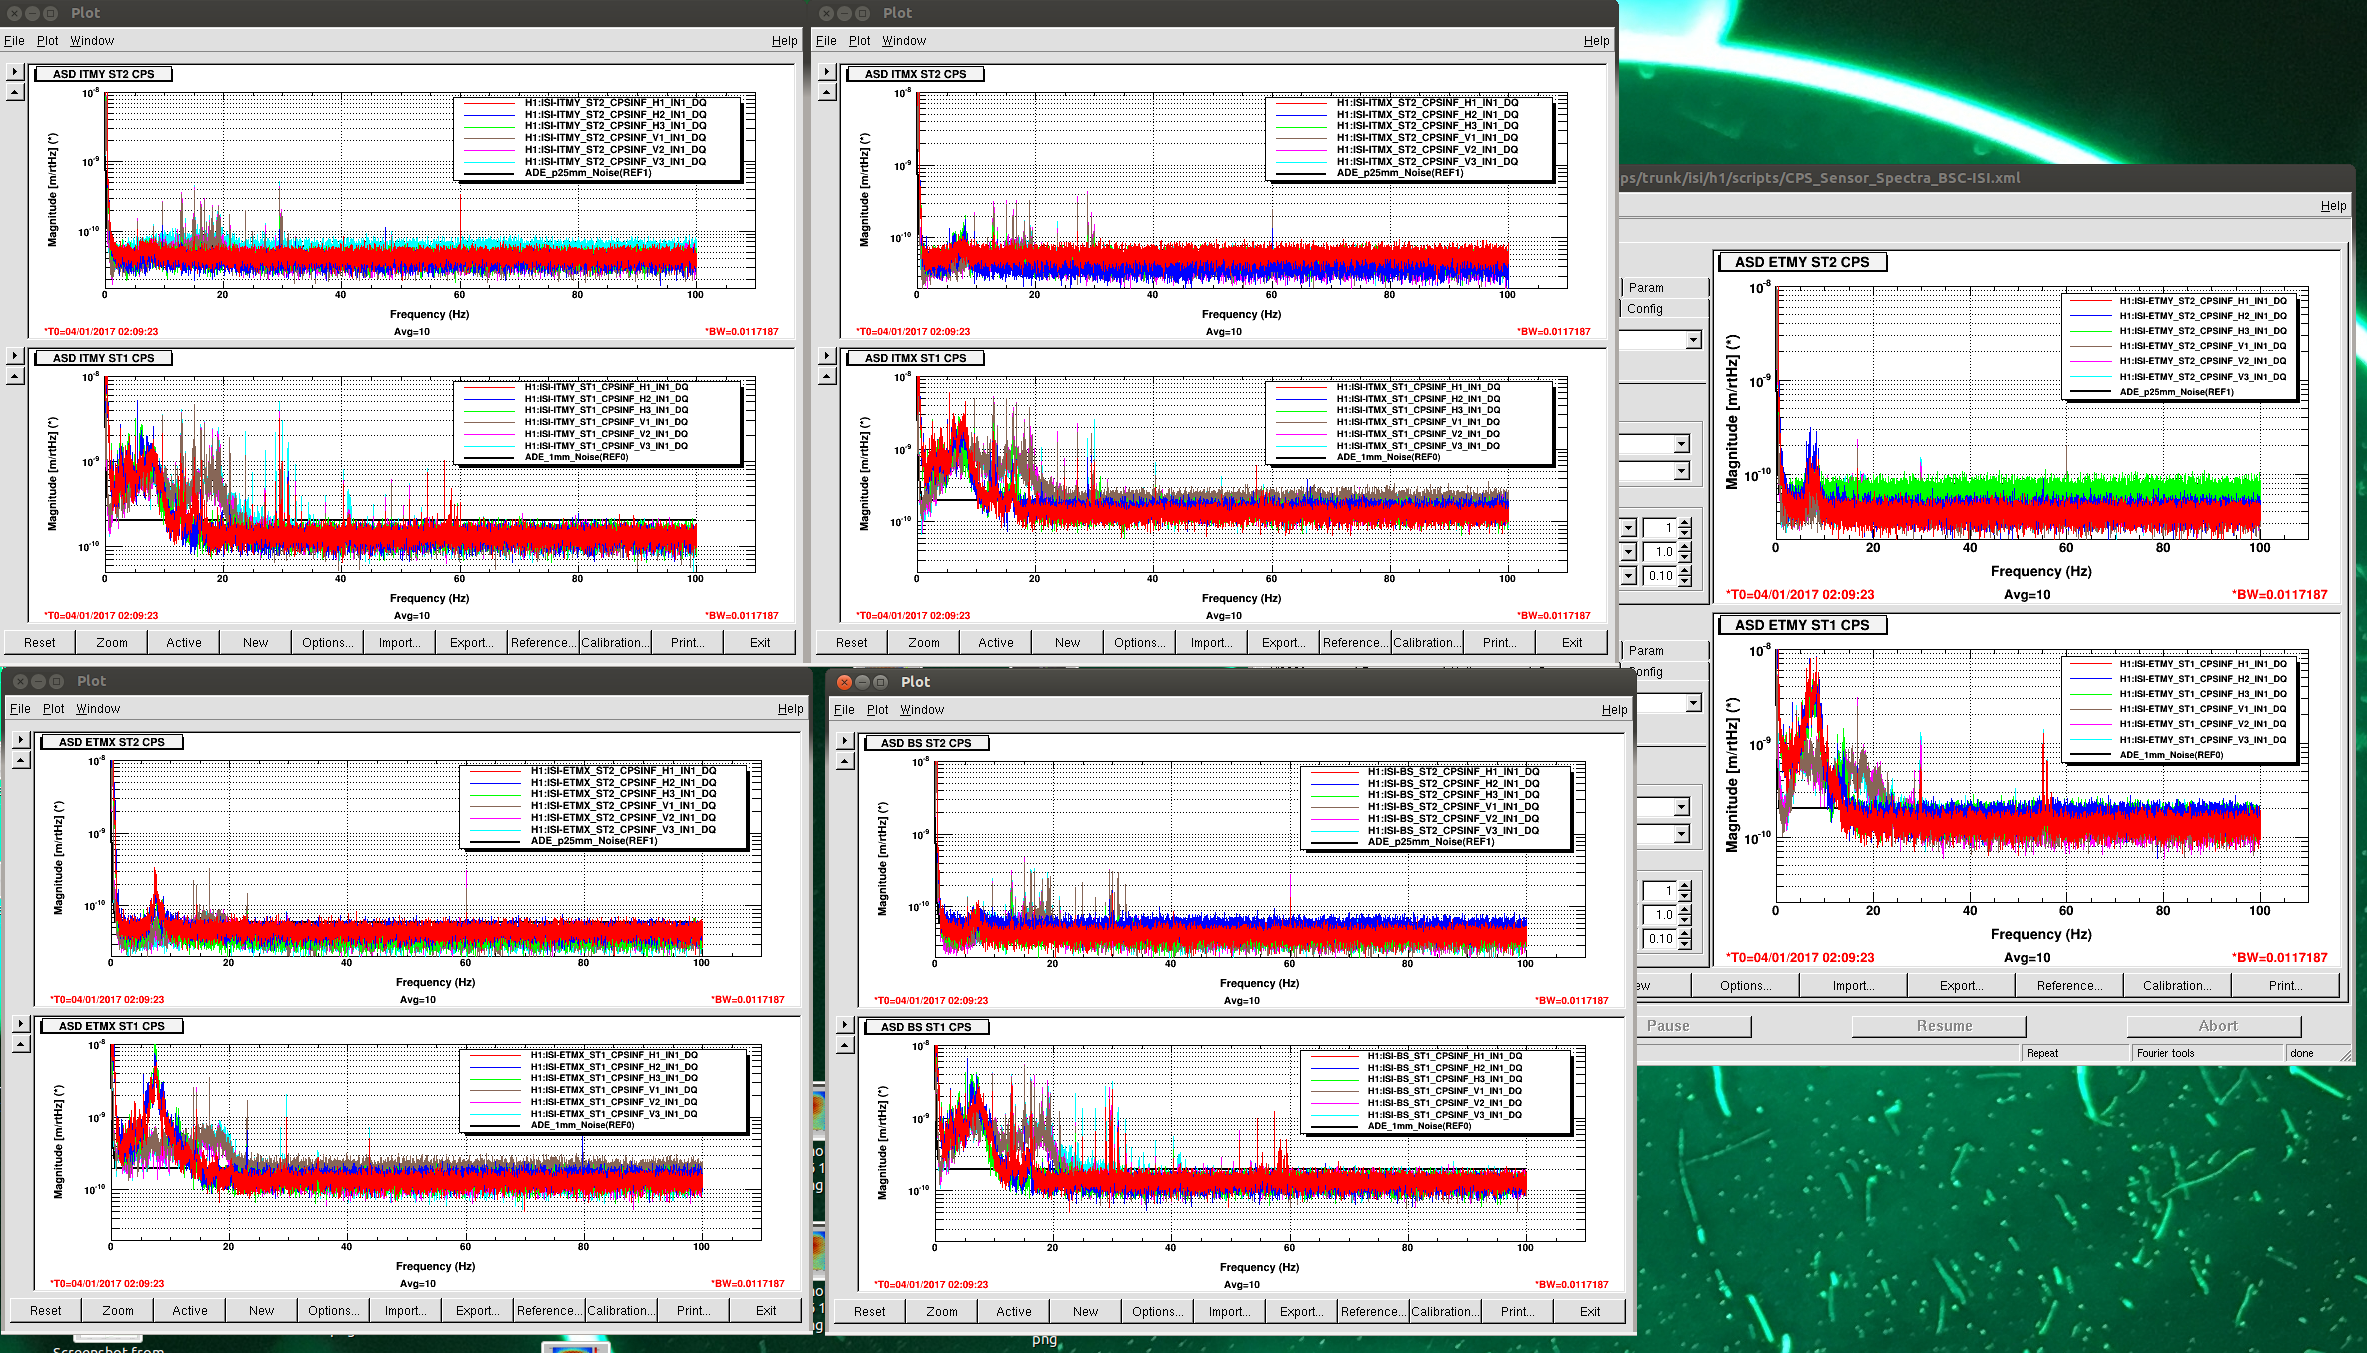
Task: Close the BS plot window
Action: point(844,682)
